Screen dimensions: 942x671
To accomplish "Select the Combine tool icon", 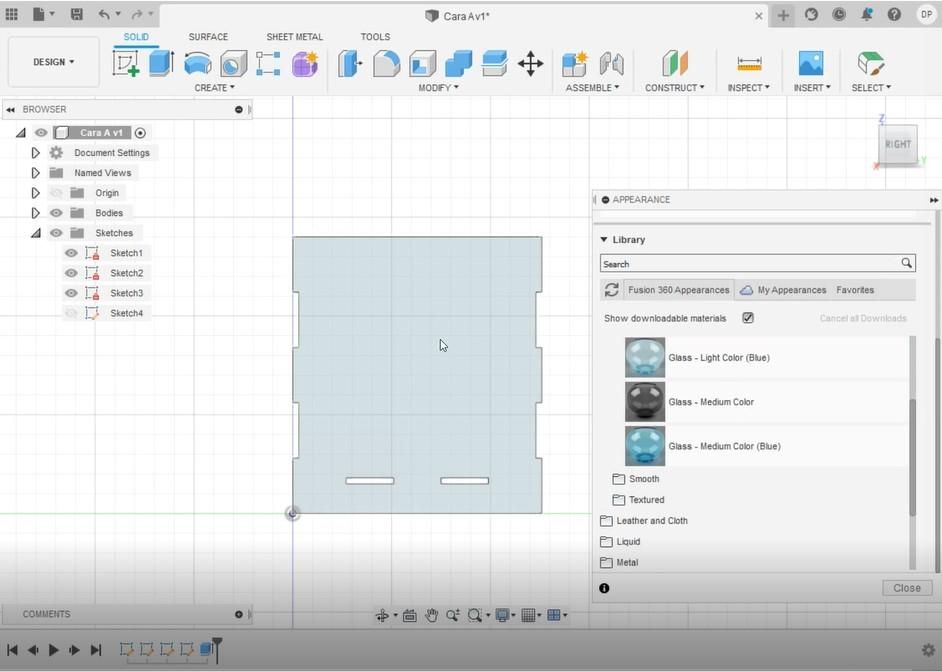I will [458, 64].
